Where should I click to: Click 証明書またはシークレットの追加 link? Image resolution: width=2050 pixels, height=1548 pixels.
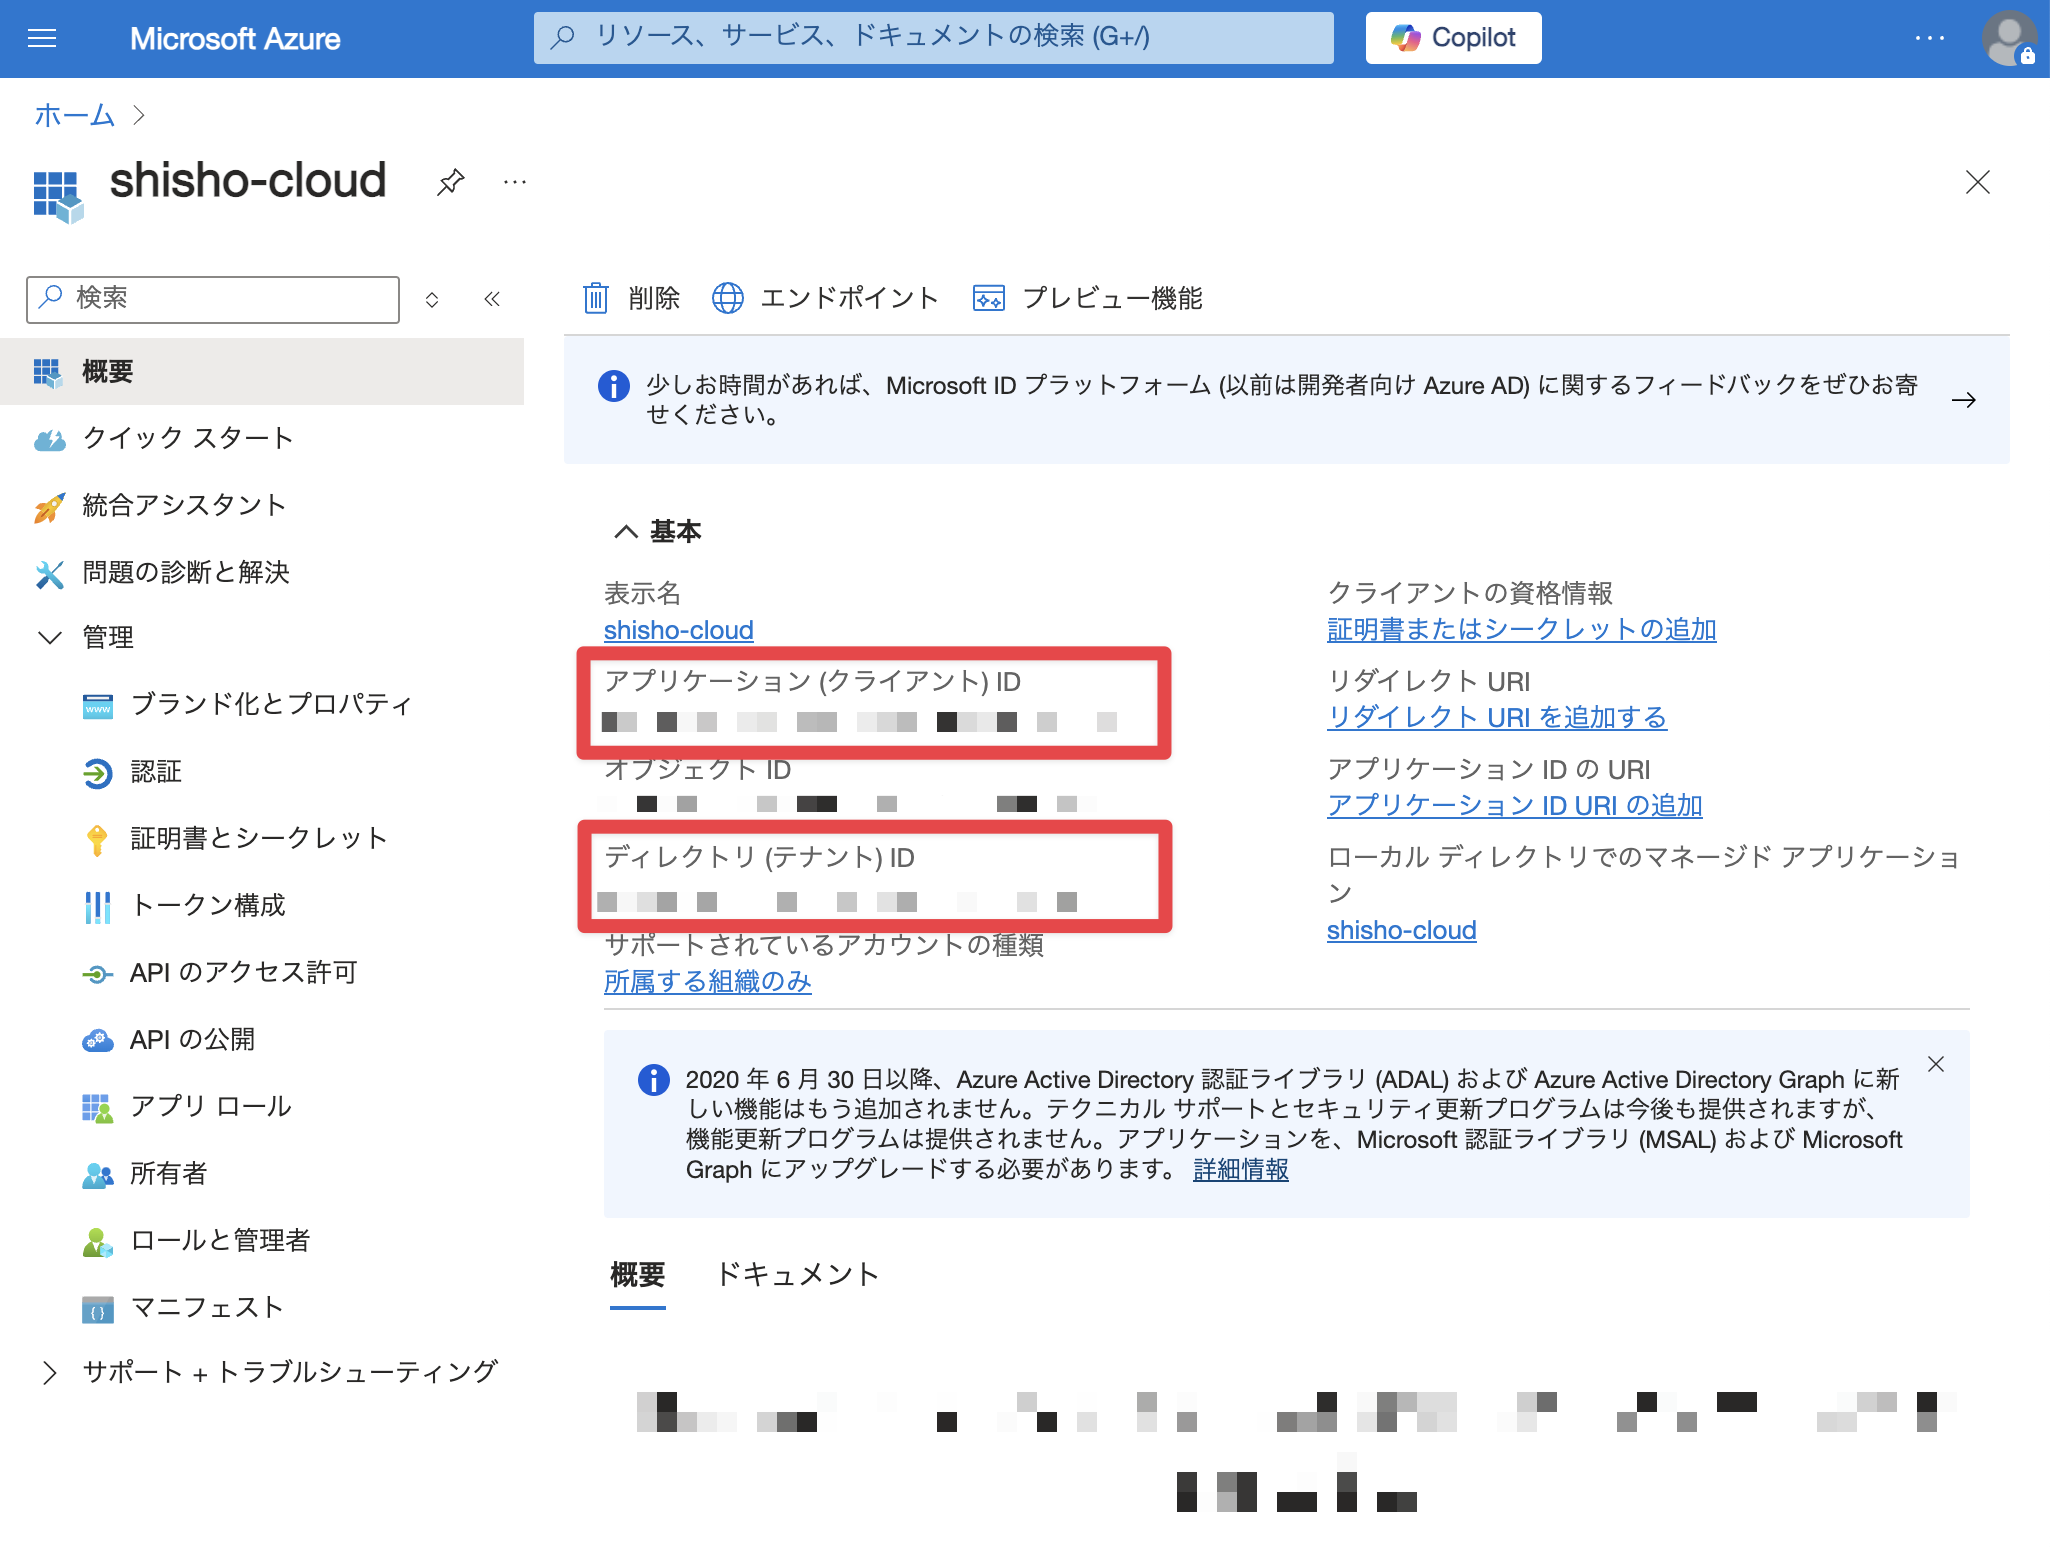click(x=1521, y=629)
